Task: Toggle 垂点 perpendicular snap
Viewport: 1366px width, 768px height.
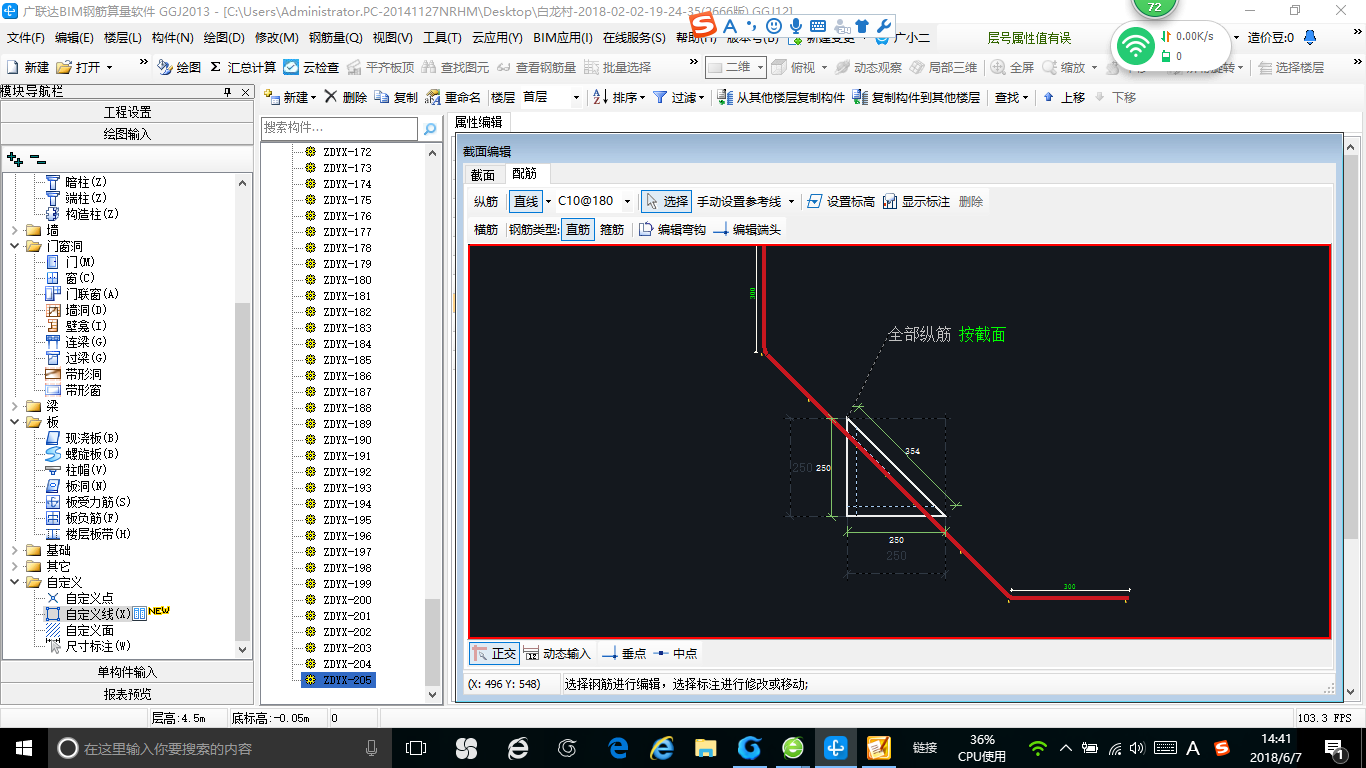Action: pos(624,654)
